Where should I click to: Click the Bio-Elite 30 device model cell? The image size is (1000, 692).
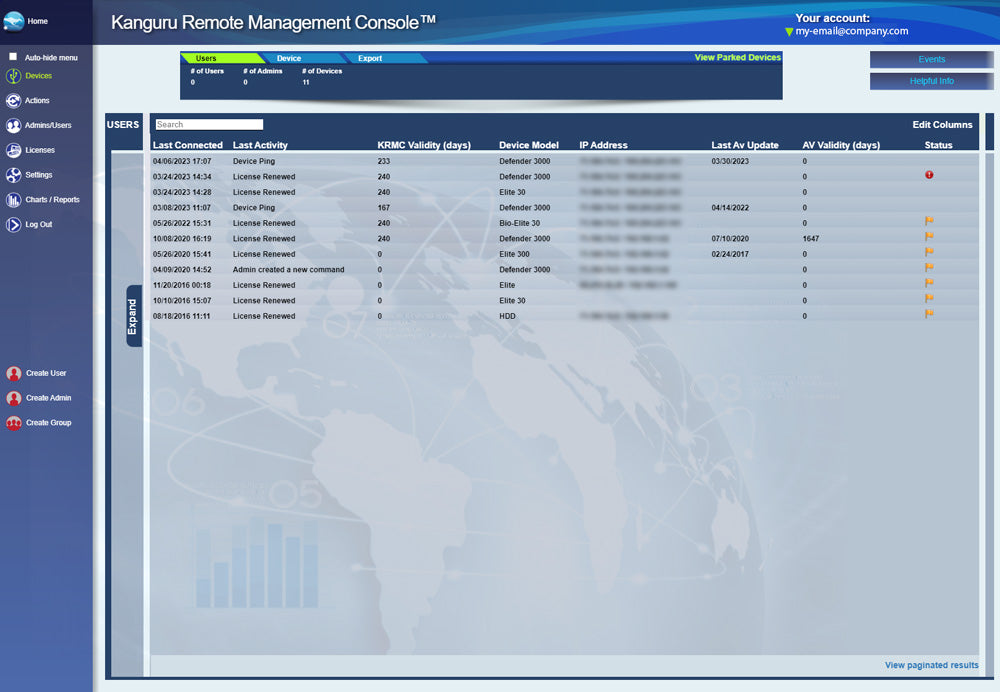(519, 223)
